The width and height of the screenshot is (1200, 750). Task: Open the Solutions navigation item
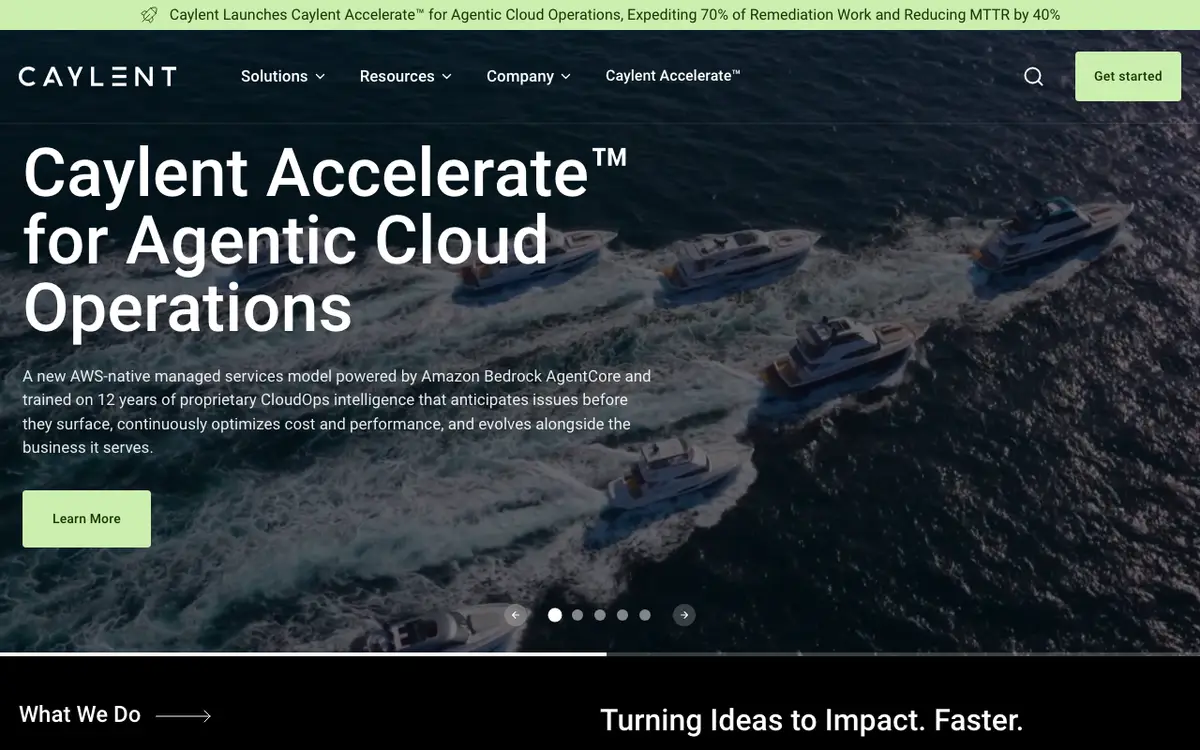coord(283,76)
